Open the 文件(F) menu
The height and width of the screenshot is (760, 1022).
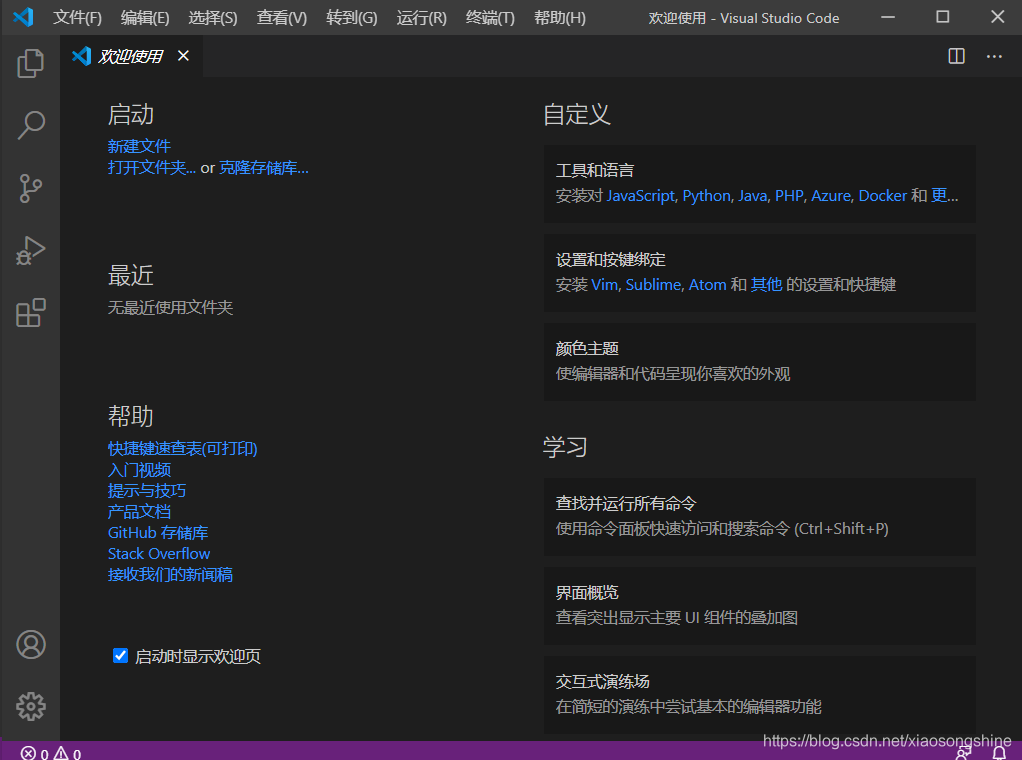[x=77, y=18]
